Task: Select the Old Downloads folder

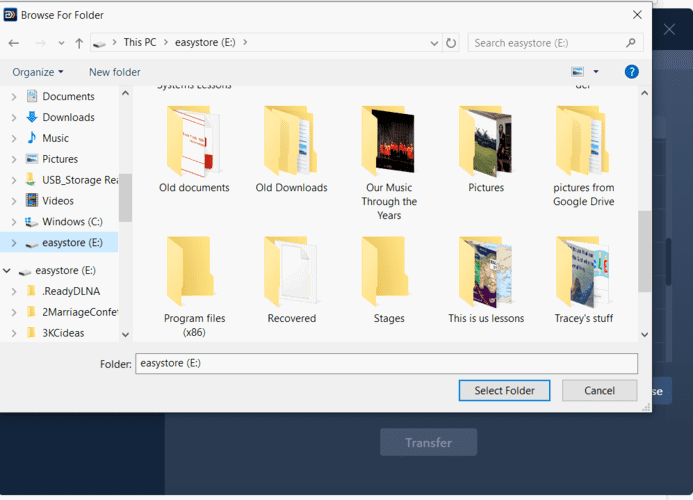Action: pyautogui.click(x=291, y=149)
